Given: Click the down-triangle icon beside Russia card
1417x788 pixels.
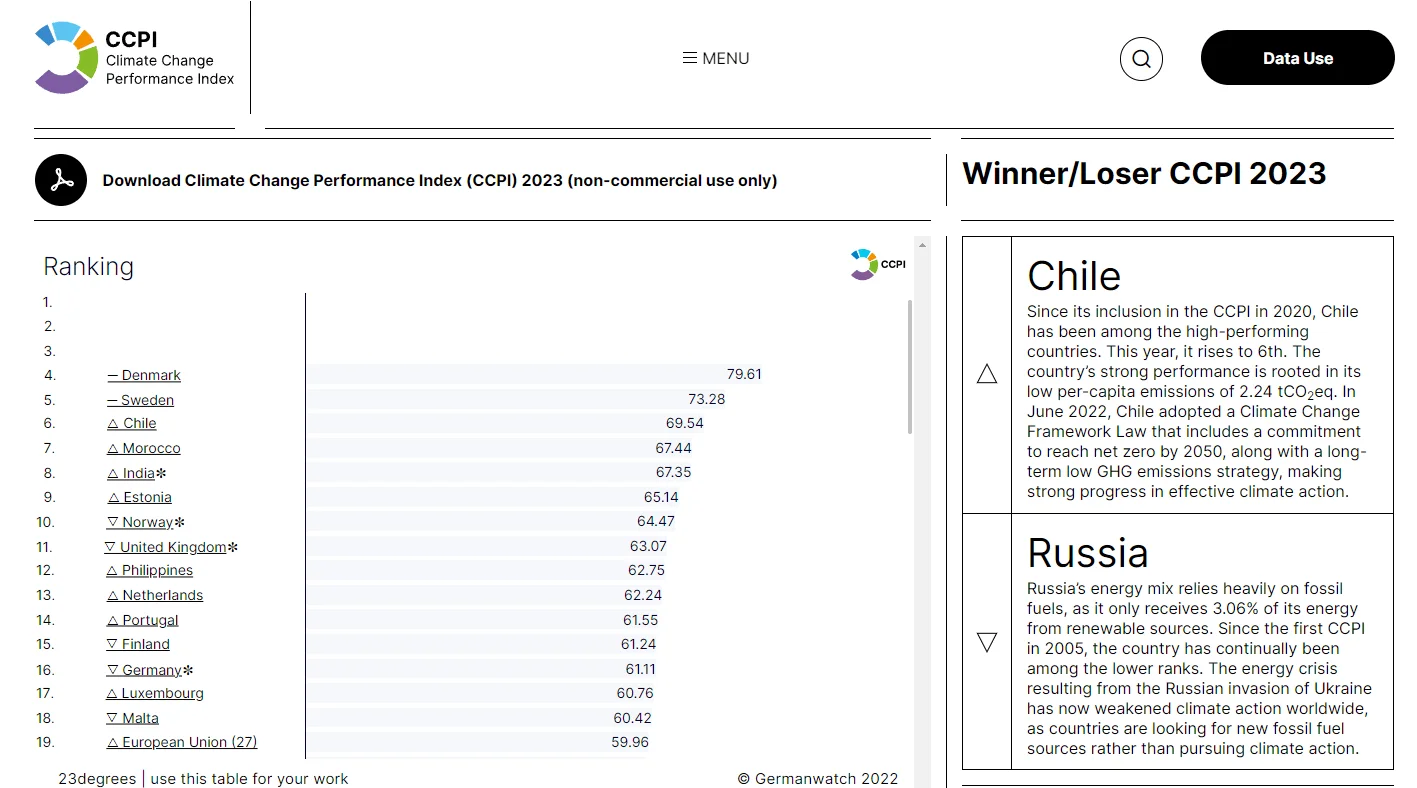Looking at the screenshot, I should click(987, 642).
